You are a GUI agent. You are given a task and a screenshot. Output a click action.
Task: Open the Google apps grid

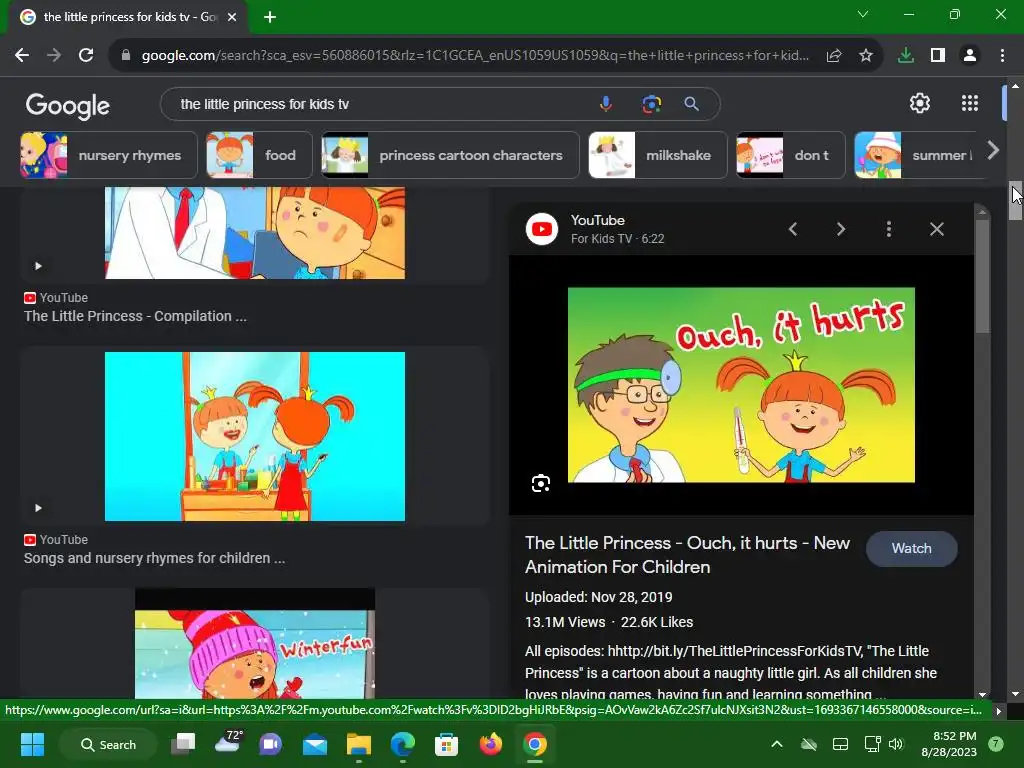click(970, 103)
